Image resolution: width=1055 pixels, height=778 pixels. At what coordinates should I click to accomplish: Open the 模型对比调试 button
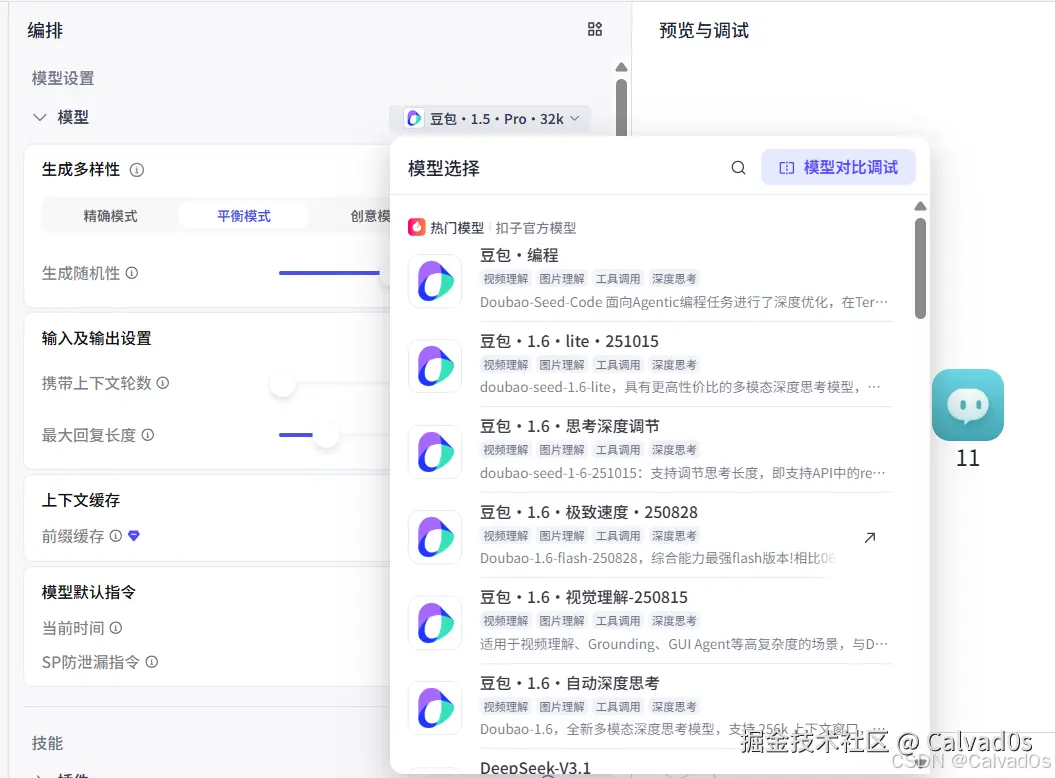click(838, 167)
